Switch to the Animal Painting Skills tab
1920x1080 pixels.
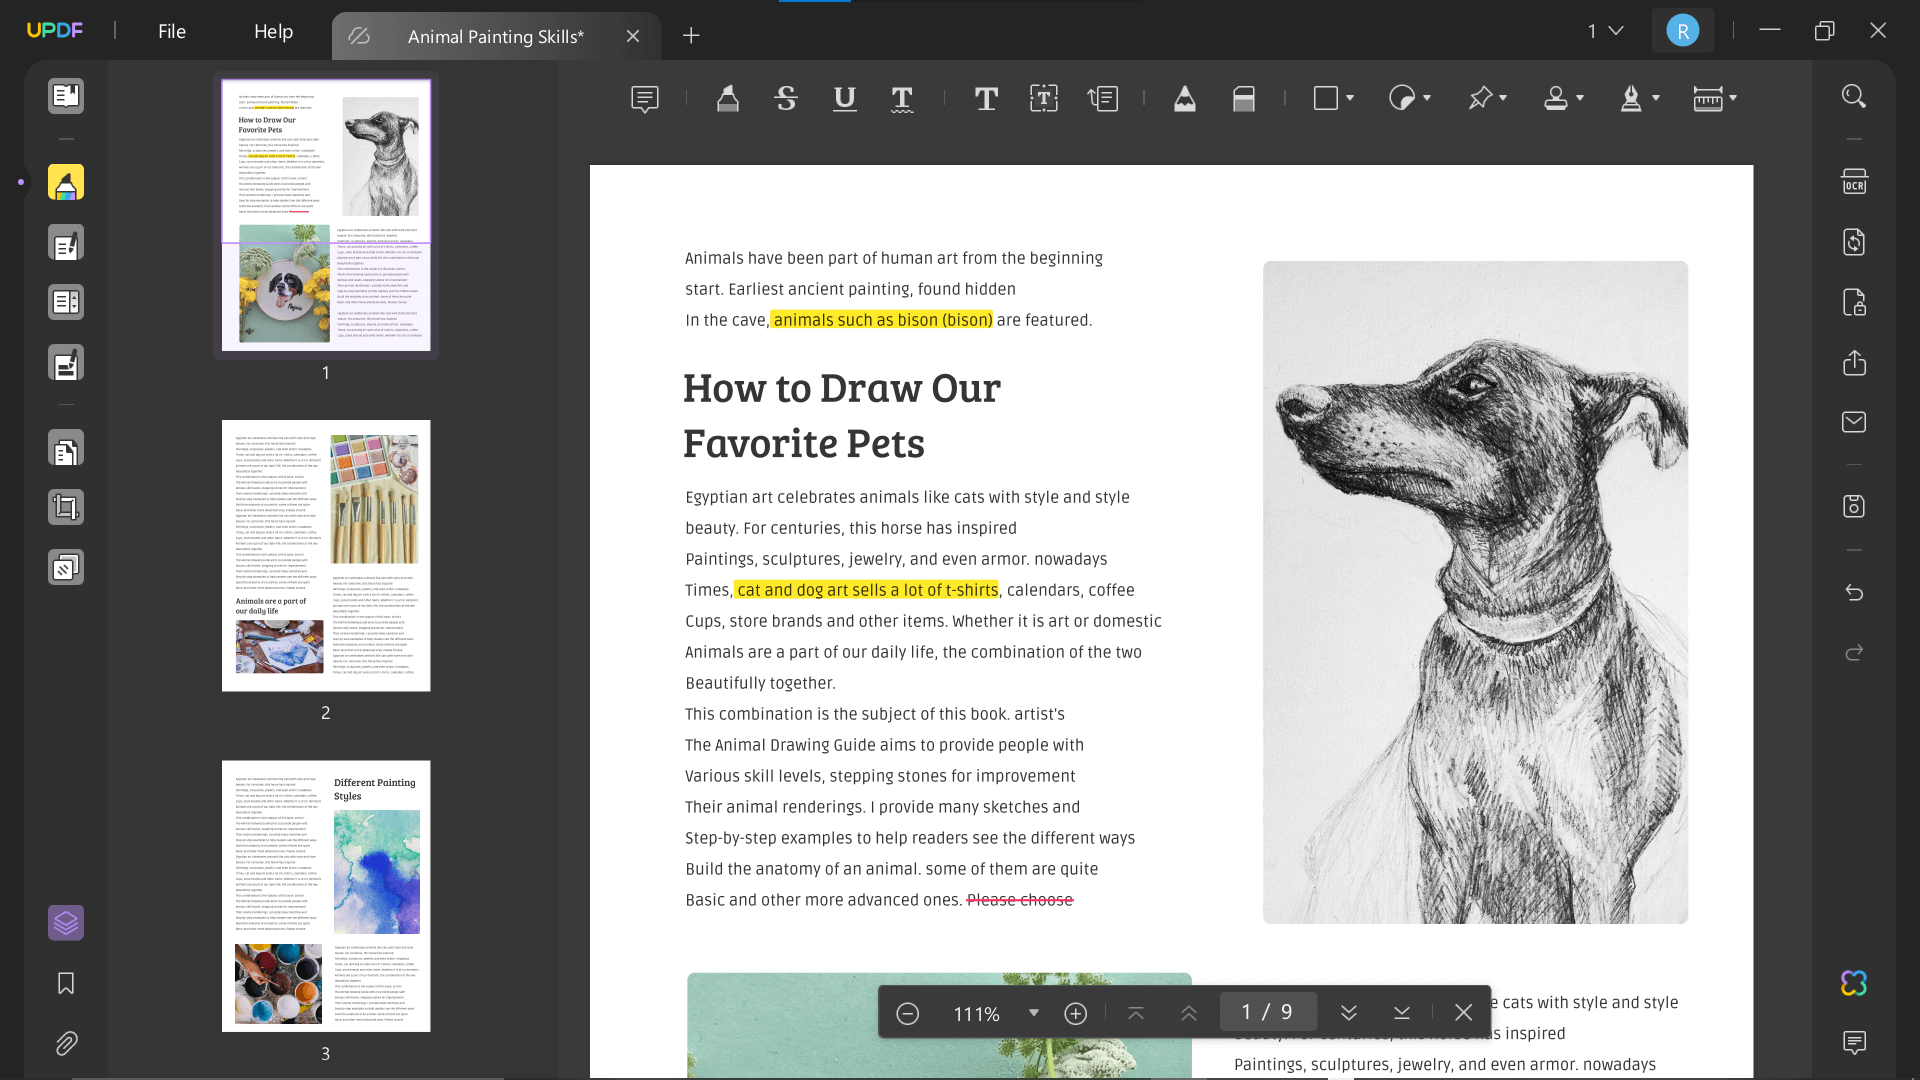[495, 36]
